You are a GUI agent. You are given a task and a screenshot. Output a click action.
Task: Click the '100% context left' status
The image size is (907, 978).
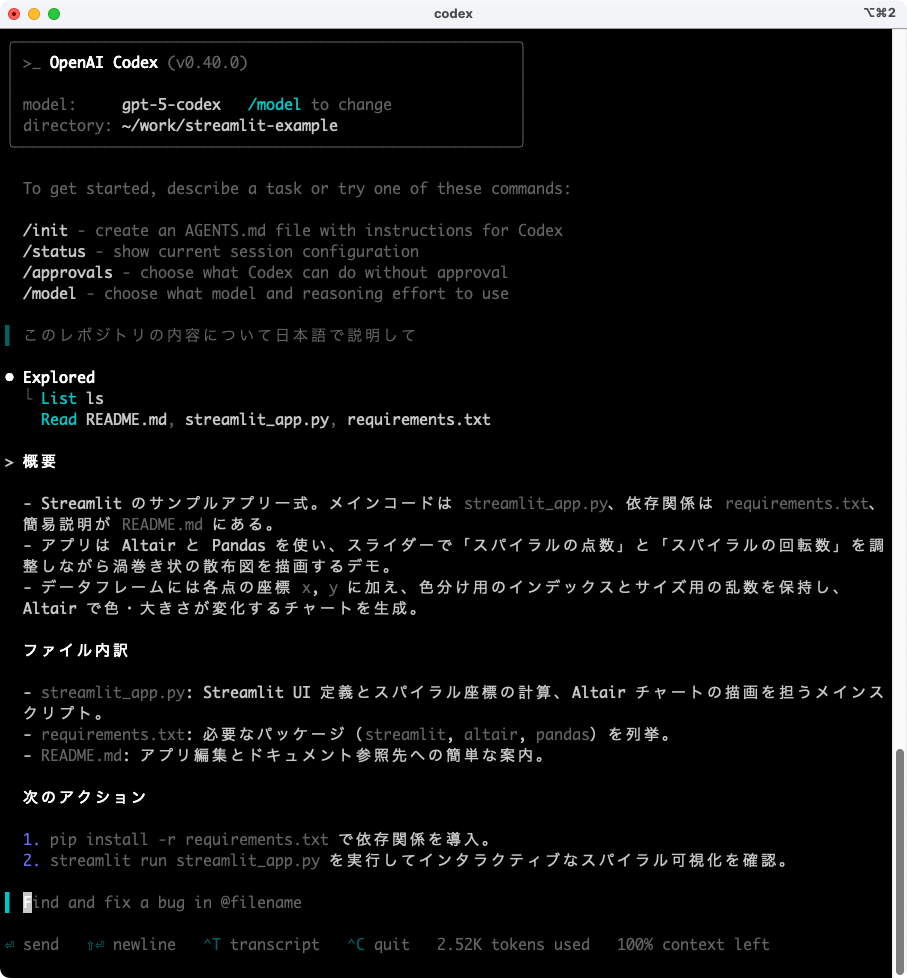693,944
